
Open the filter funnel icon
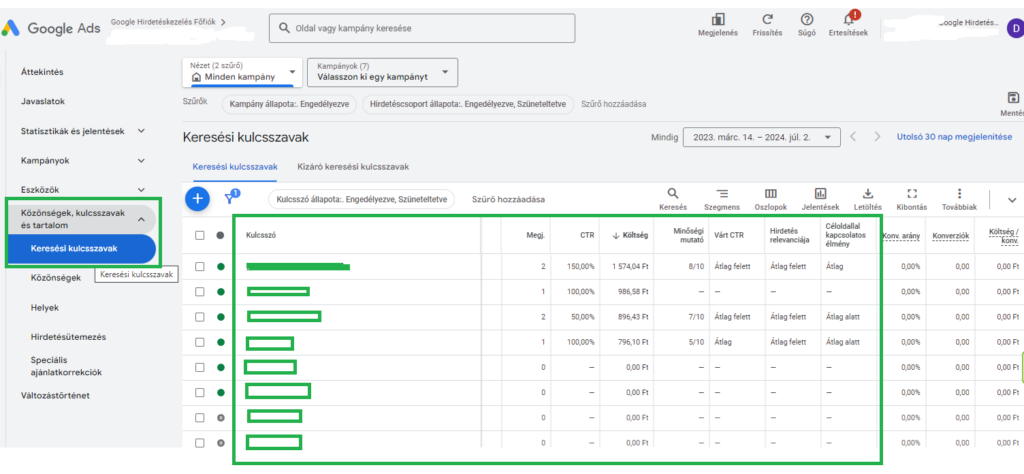point(230,198)
